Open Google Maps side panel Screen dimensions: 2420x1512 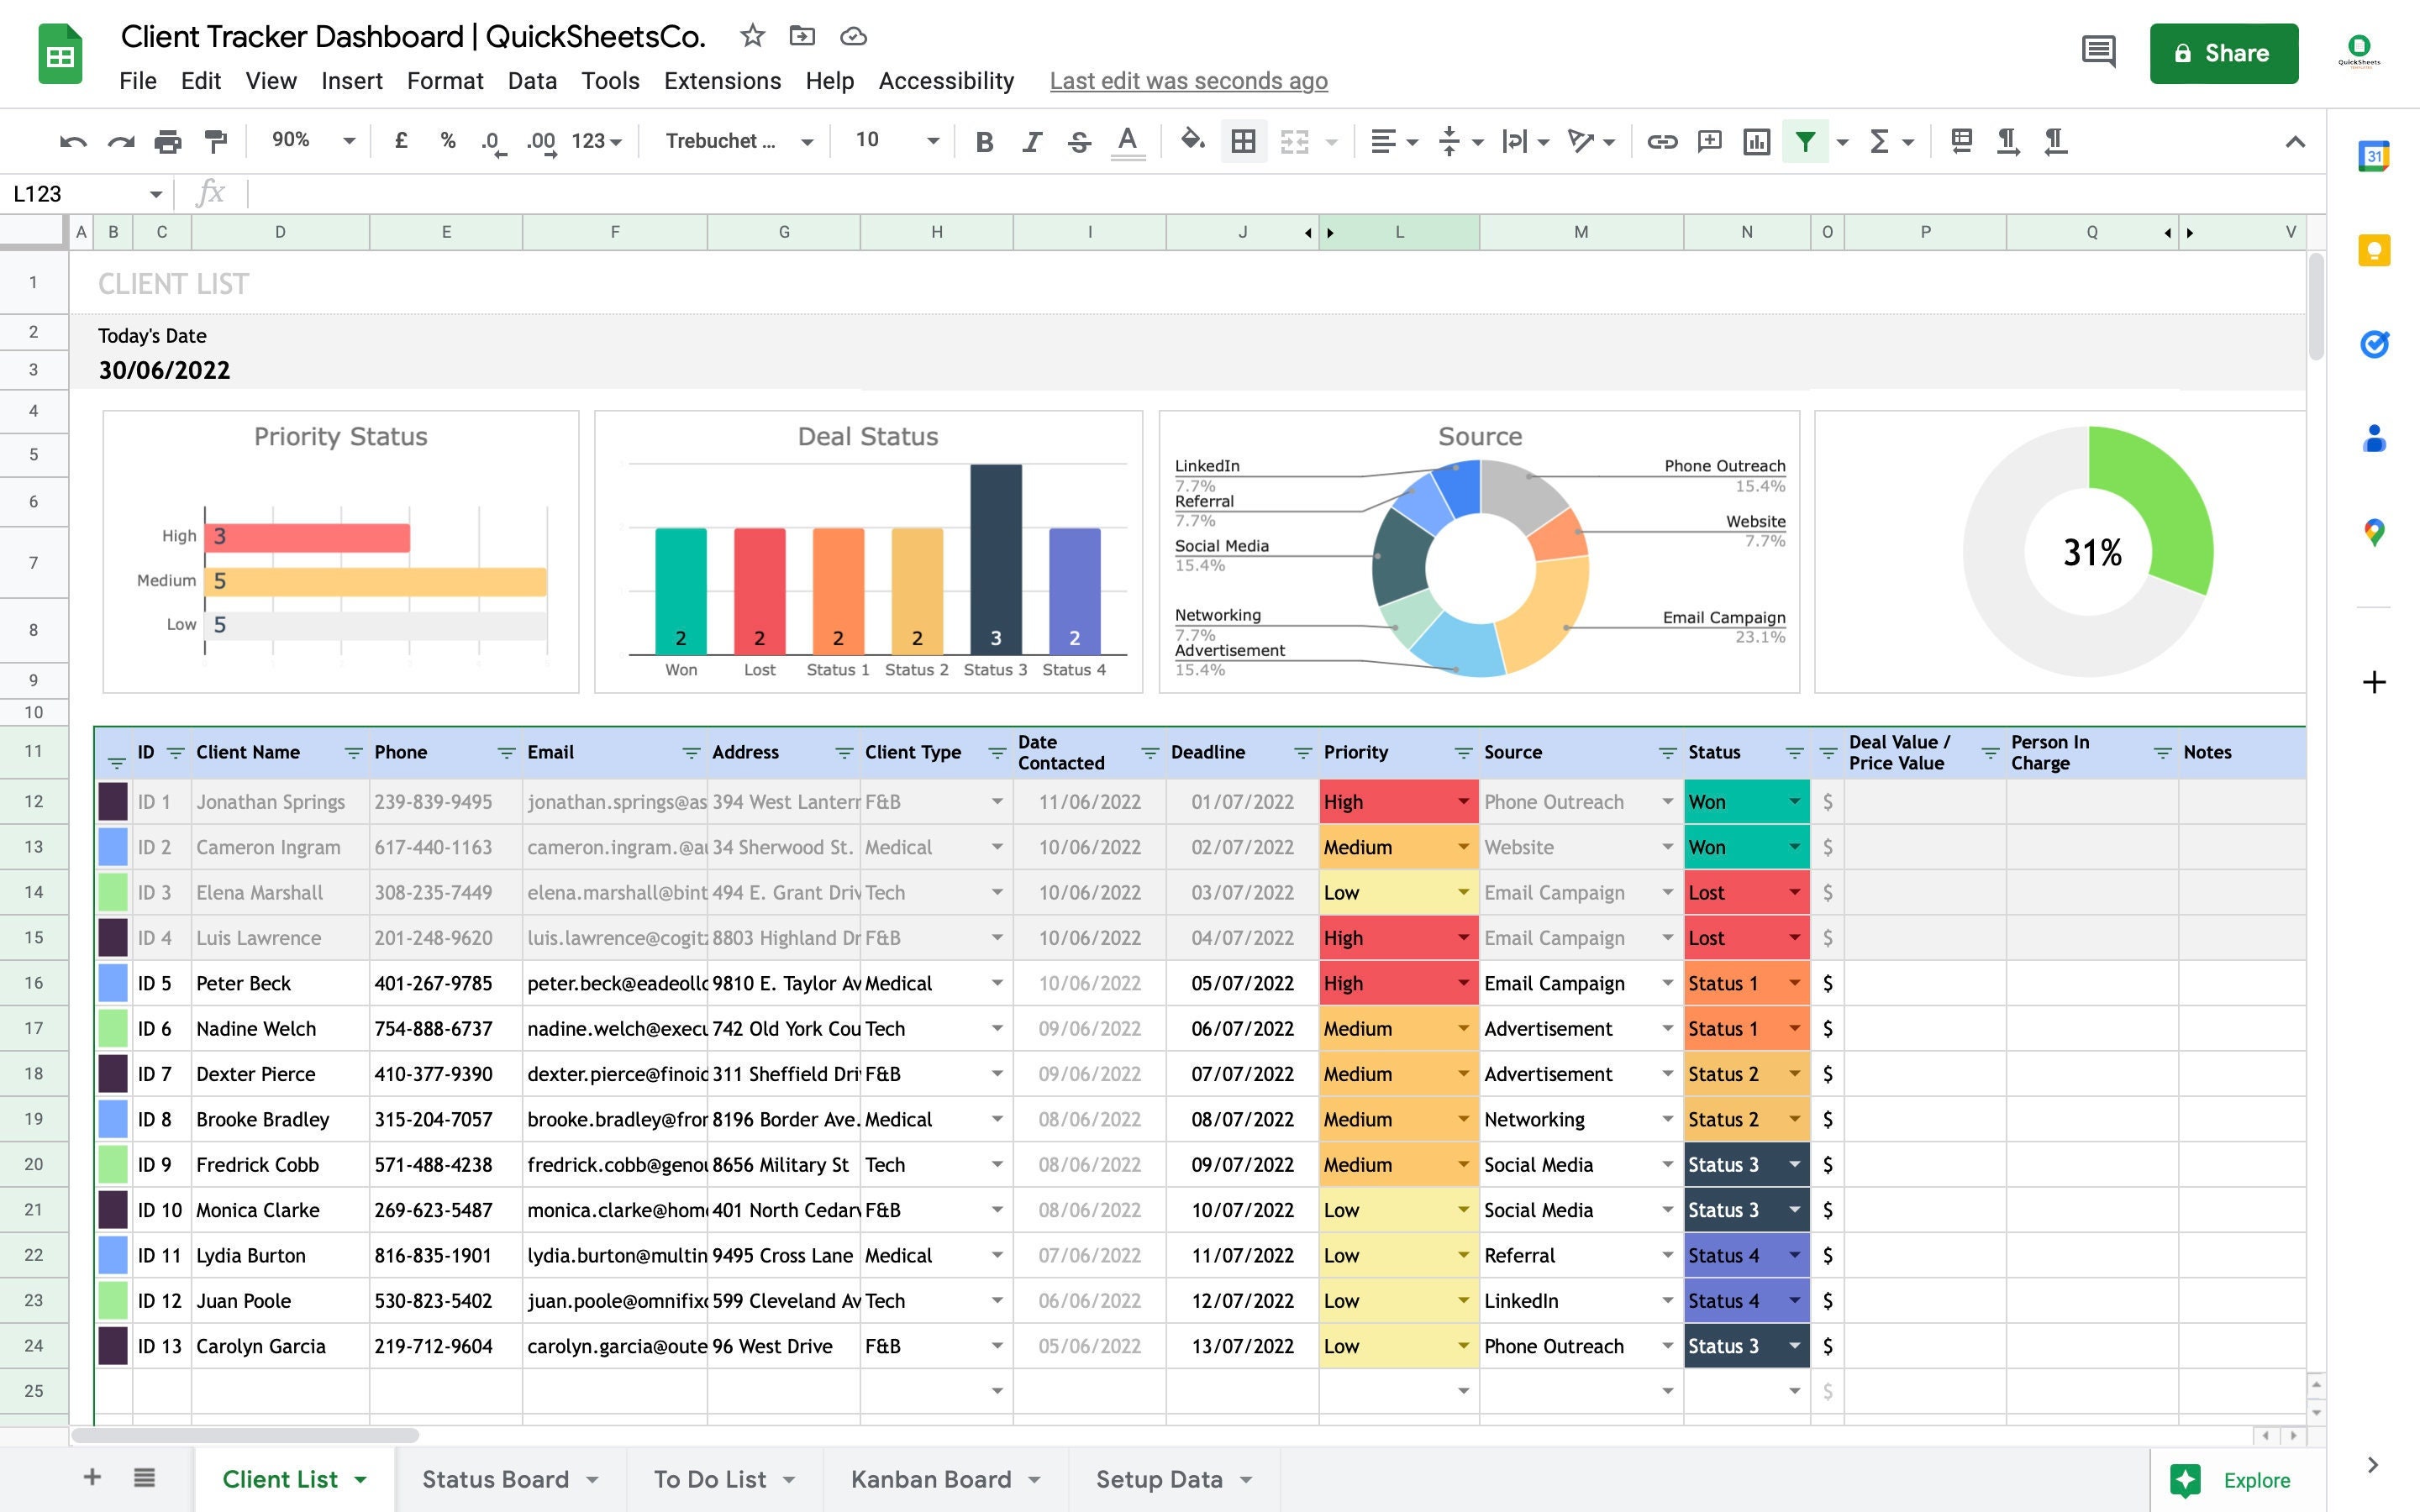2374,532
